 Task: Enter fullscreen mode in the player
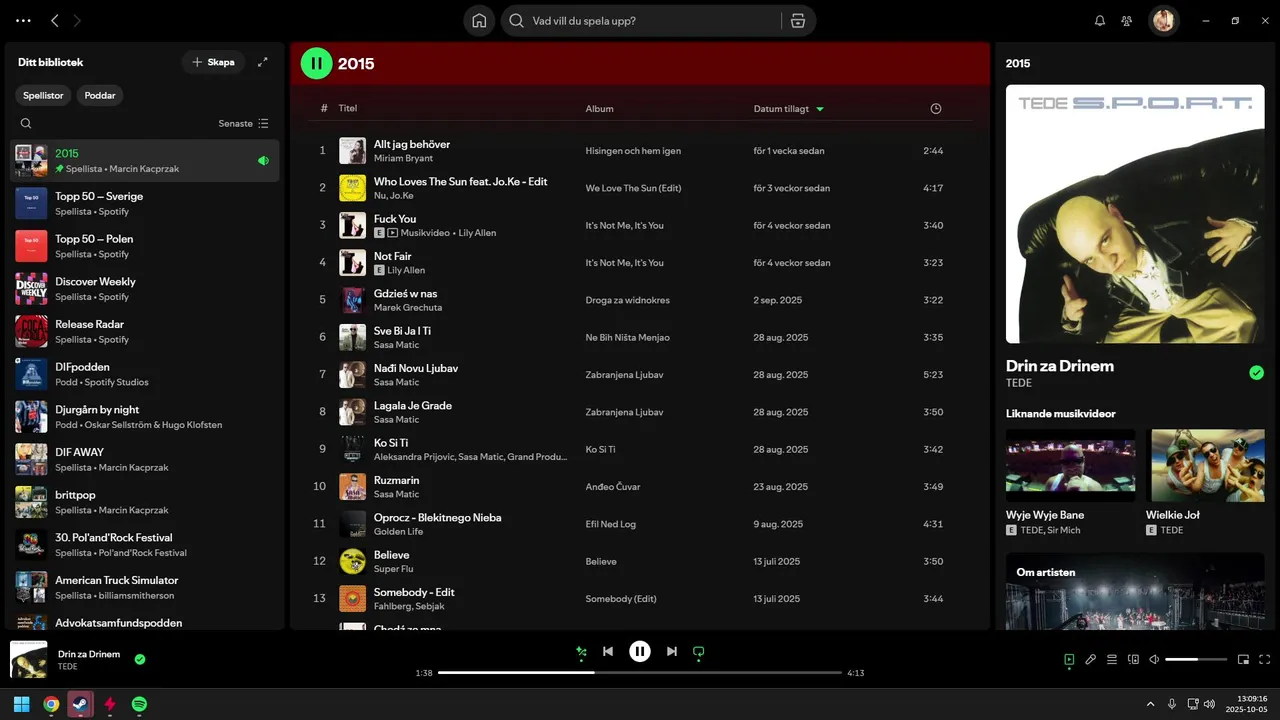point(1265,660)
